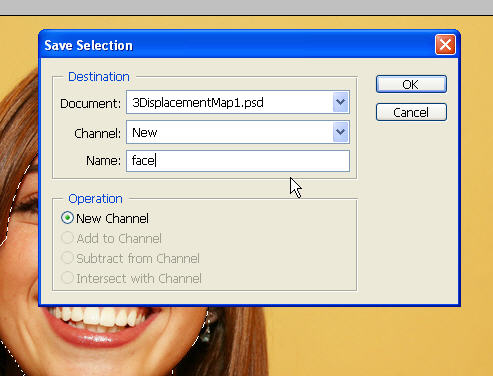The height and width of the screenshot is (376, 493).
Task: Open the Document dropdown arrow
Action: 340,102
